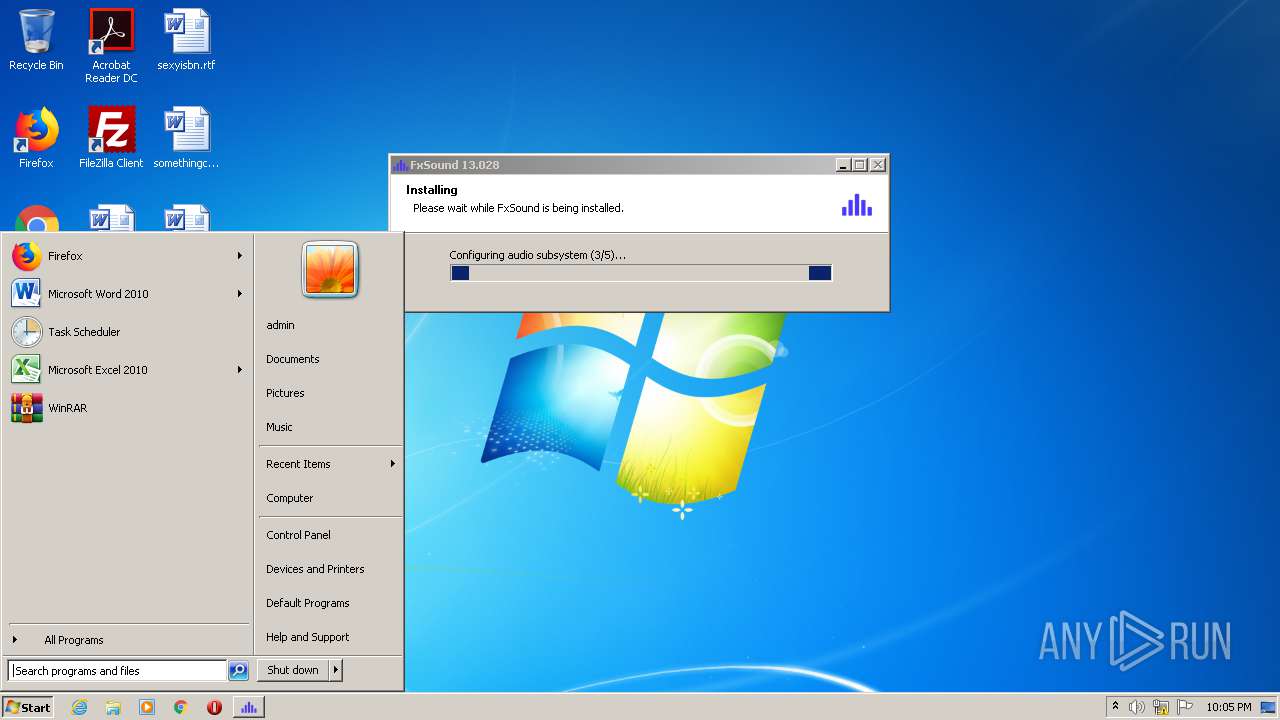Click the 'Installing' heading in the installer
Image resolution: width=1280 pixels, height=720 pixels.
(432, 190)
